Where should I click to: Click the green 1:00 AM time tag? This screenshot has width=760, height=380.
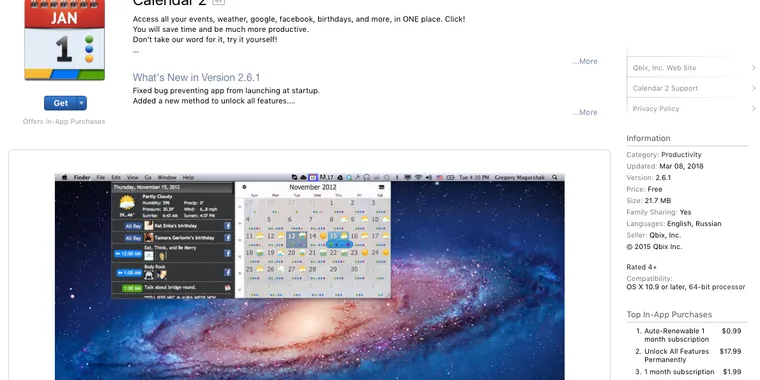[x=131, y=288]
